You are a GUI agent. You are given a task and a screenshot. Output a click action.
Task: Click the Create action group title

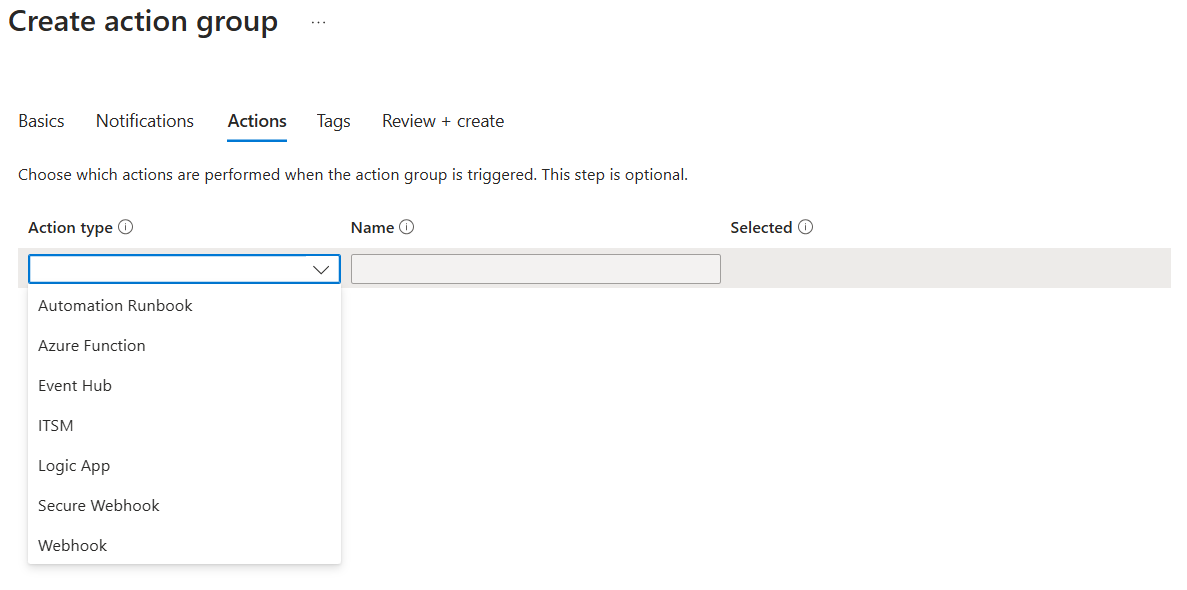coord(143,21)
